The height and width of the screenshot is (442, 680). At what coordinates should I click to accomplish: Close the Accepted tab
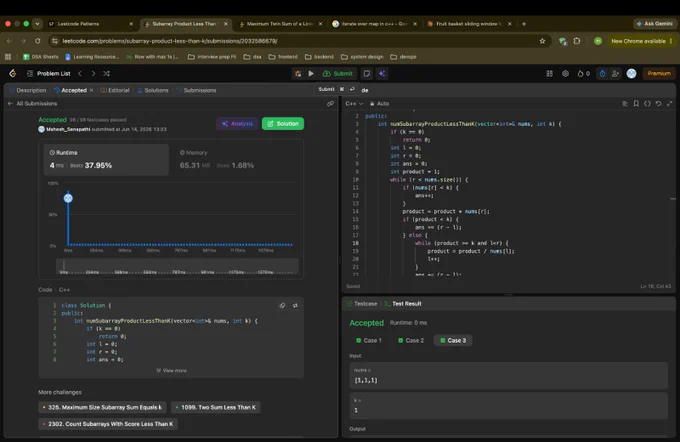coord(91,90)
